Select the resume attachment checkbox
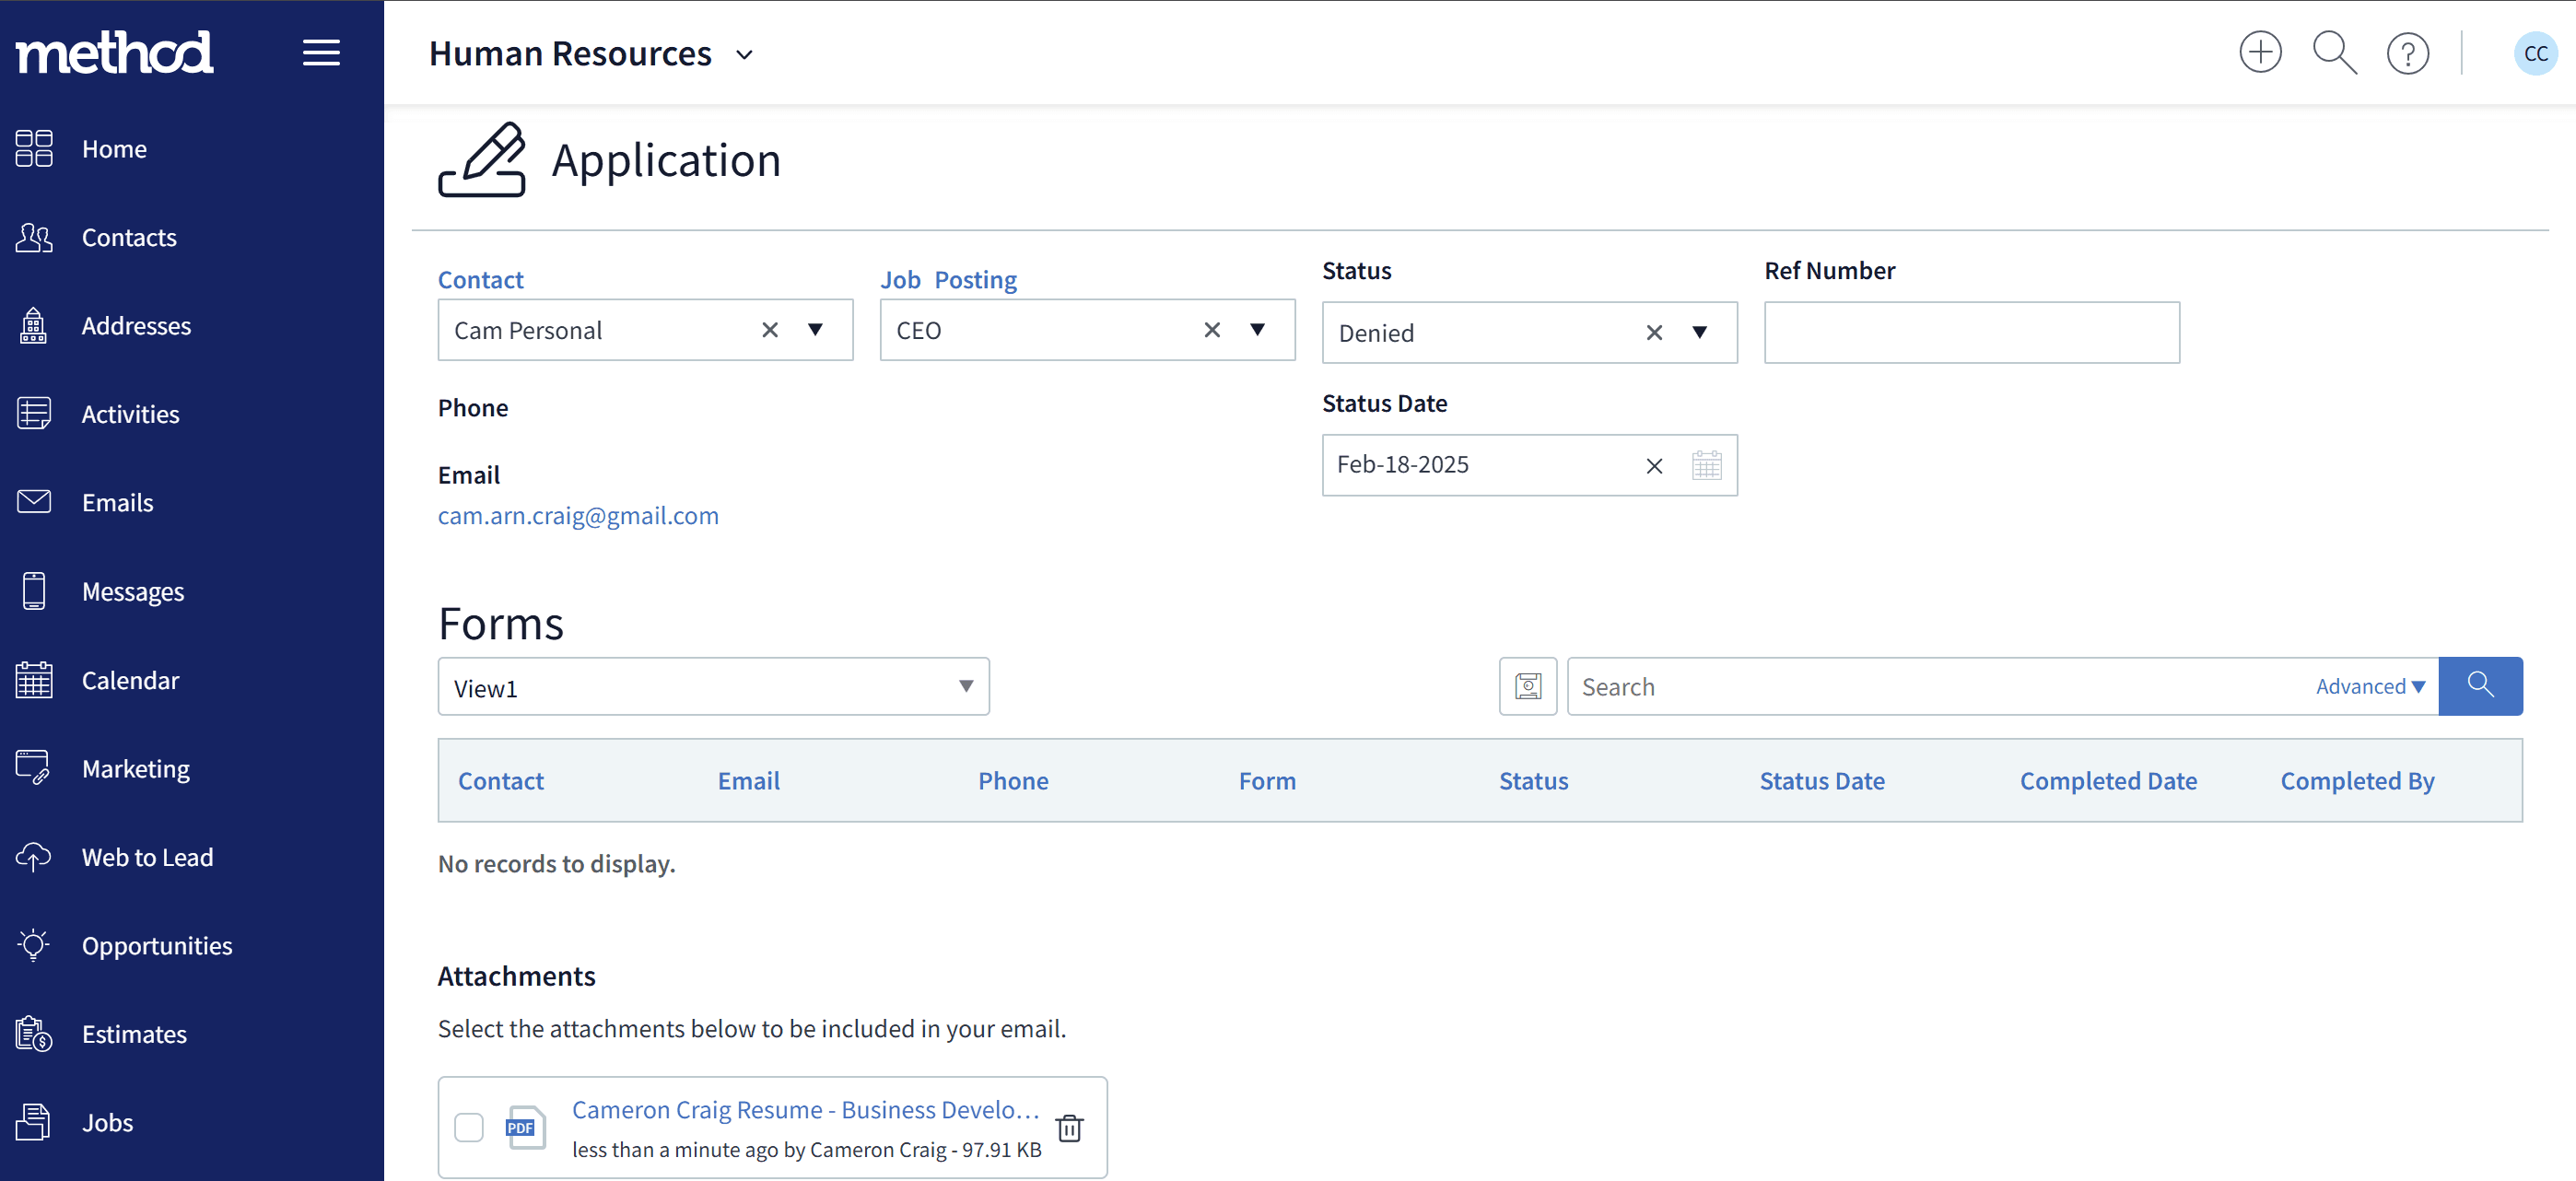Screen dimensions: 2576x1181 coord(469,1128)
